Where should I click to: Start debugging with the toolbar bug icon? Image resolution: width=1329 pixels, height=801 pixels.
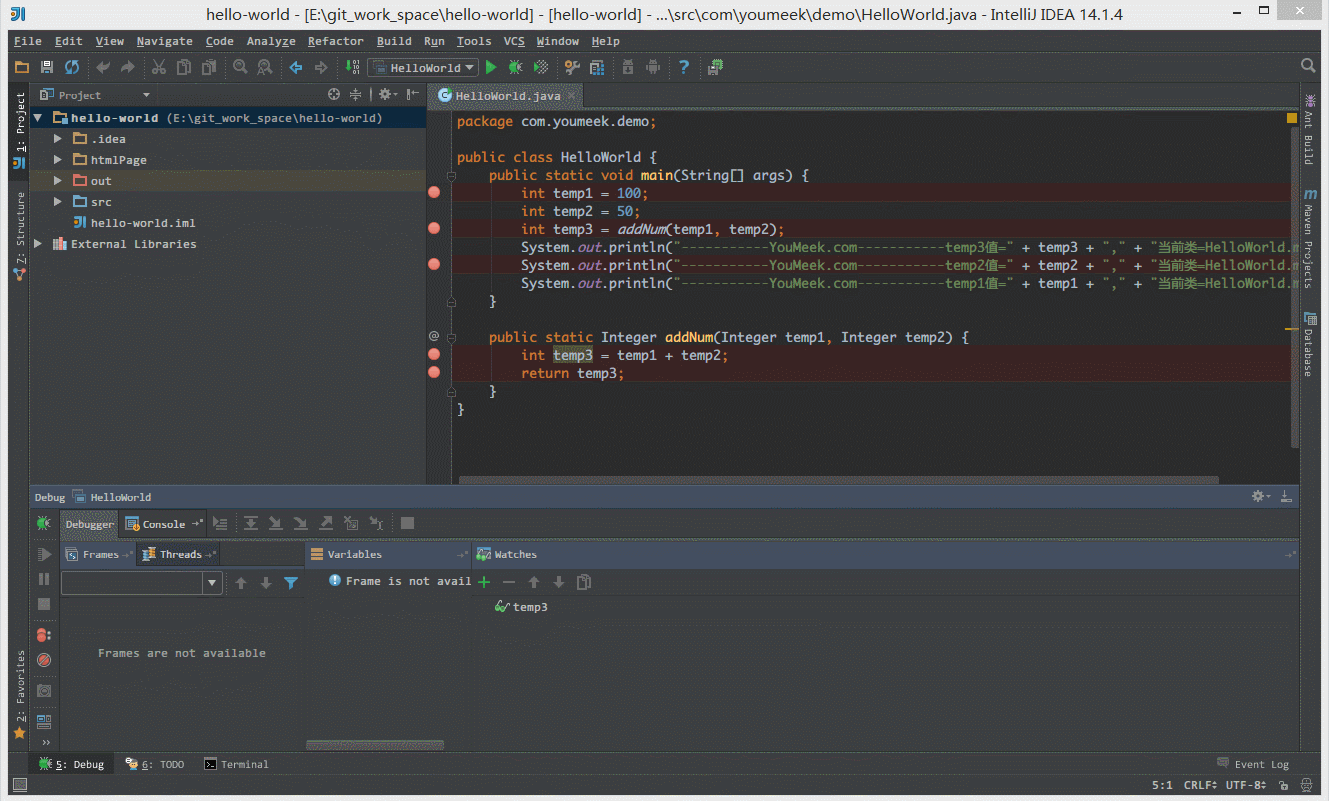click(515, 67)
